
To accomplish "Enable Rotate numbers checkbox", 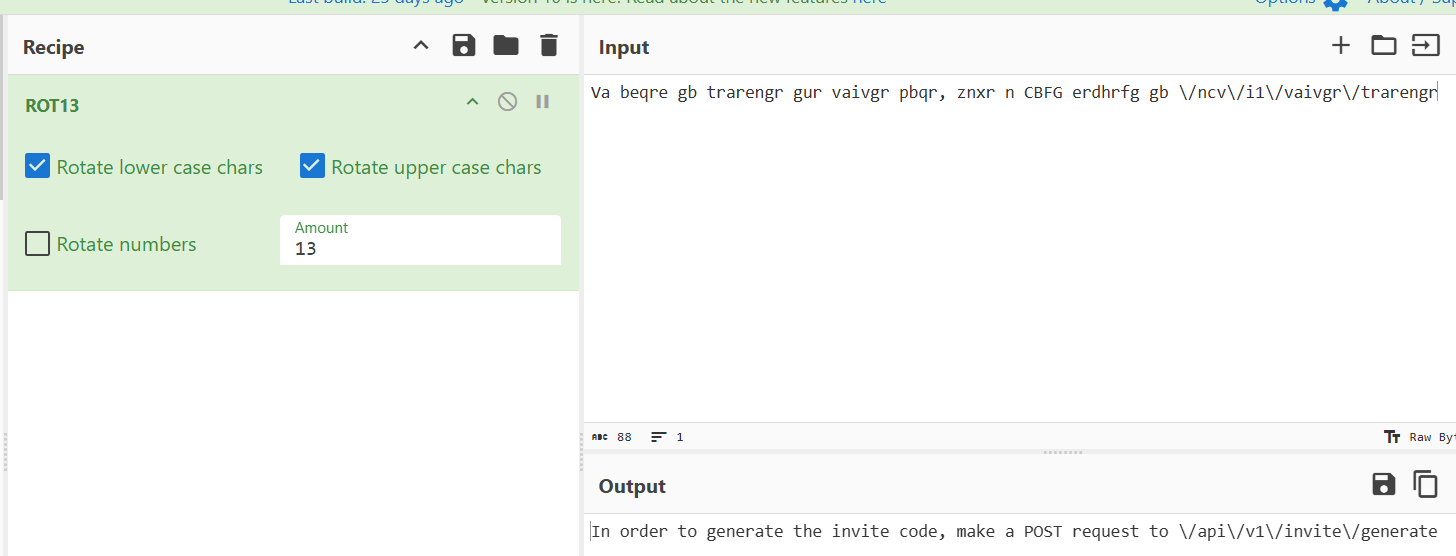I will [x=37, y=243].
